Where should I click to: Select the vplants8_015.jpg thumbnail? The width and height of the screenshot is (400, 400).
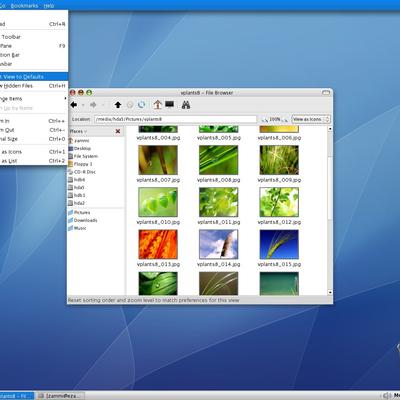279,244
